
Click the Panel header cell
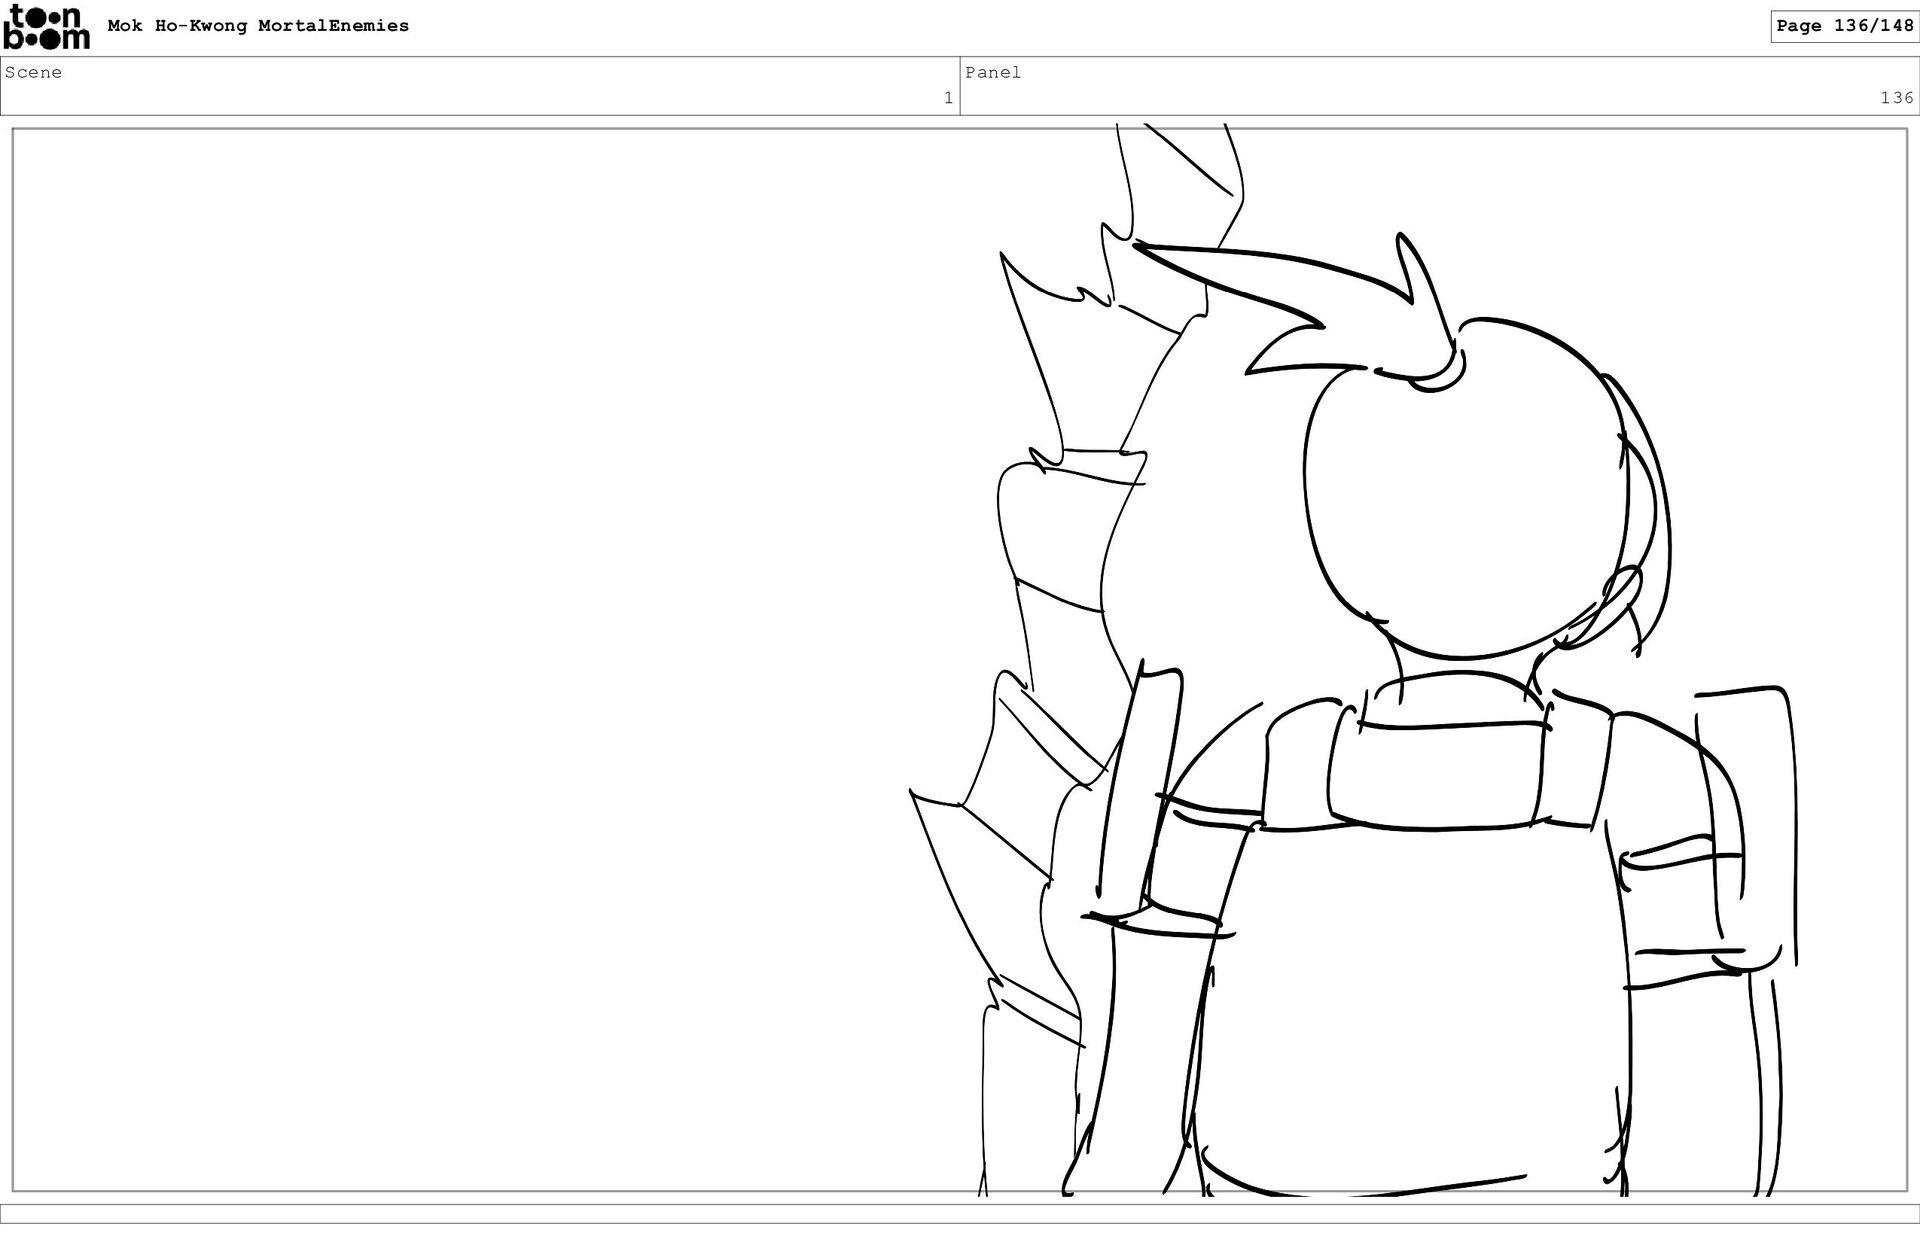point(1439,86)
